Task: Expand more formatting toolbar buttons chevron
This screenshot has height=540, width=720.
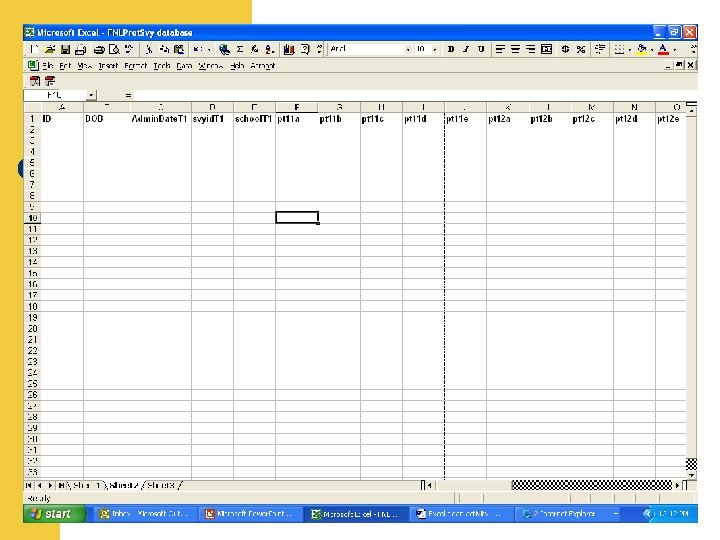Action: pyautogui.click(x=693, y=49)
